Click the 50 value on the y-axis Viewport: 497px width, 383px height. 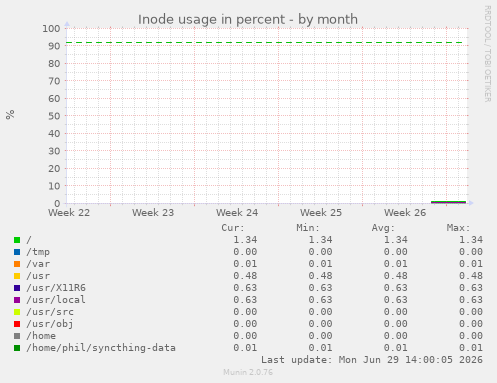point(54,116)
